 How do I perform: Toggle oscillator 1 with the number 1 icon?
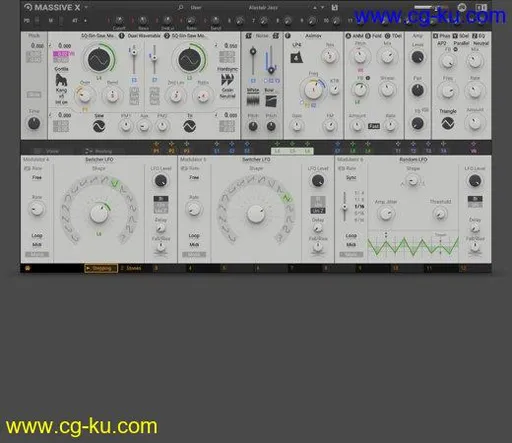point(121,35)
